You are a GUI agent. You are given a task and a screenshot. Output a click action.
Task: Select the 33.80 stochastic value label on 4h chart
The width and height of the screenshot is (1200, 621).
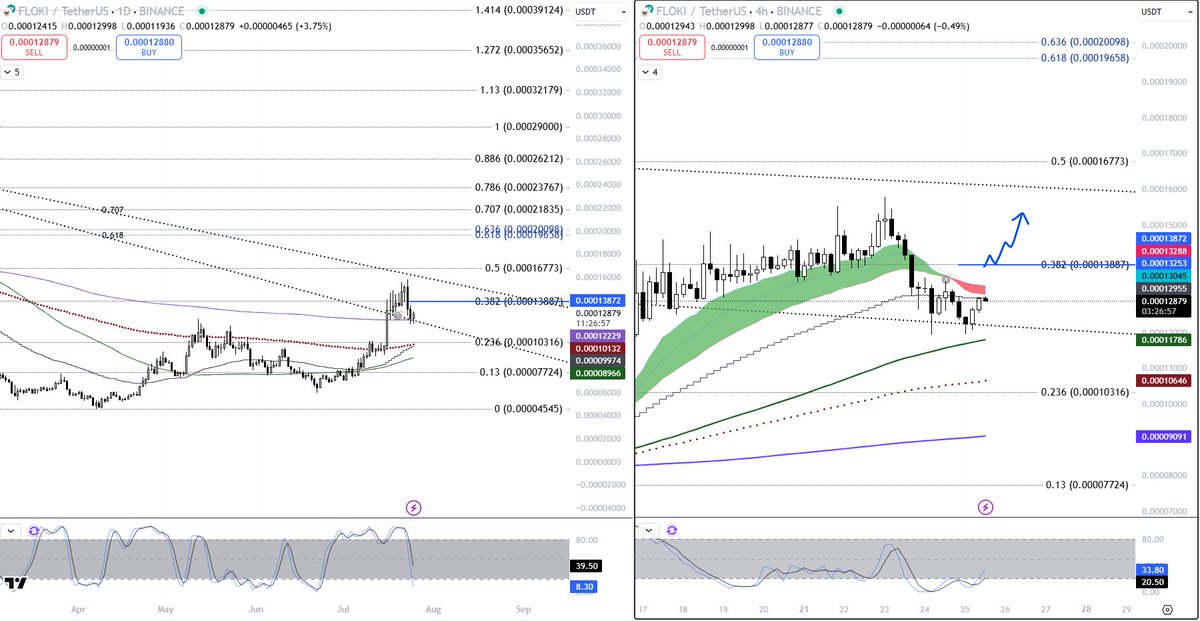point(1151,570)
